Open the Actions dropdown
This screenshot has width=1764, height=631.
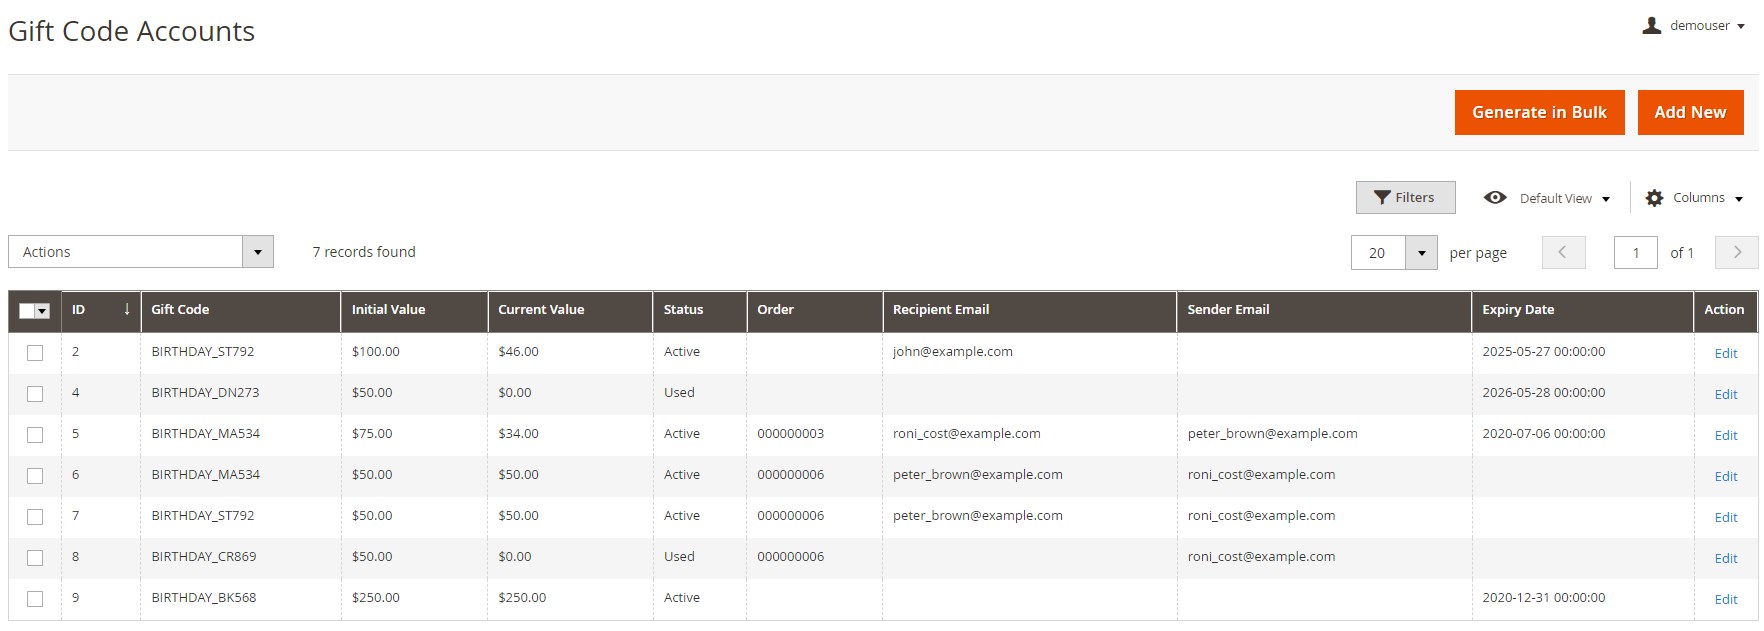pyautogui.click(x=141, y=252)
